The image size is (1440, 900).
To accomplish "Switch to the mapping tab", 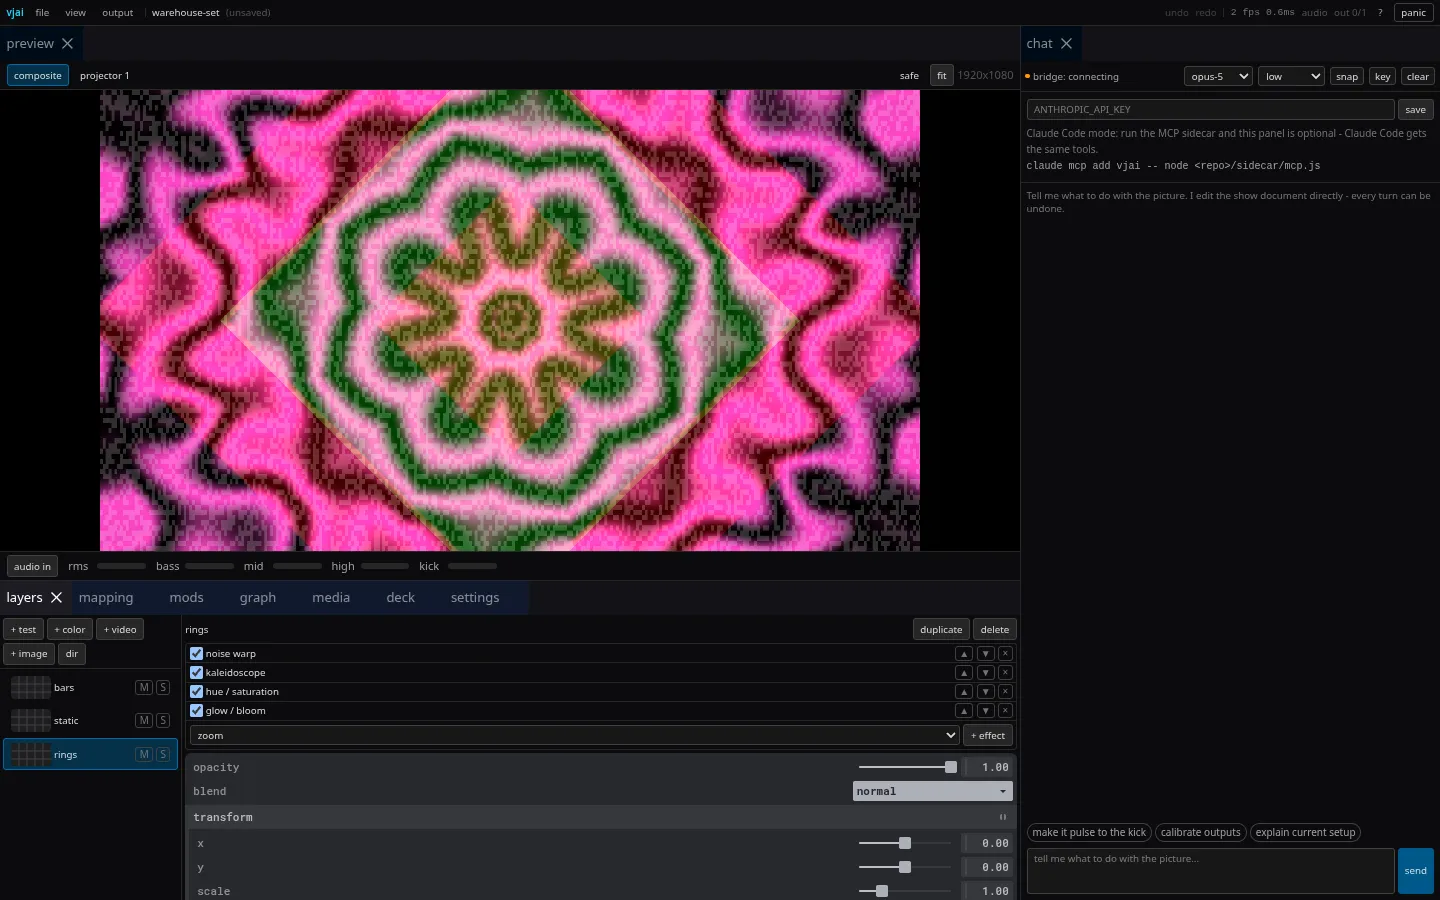I will coord(106,598).
